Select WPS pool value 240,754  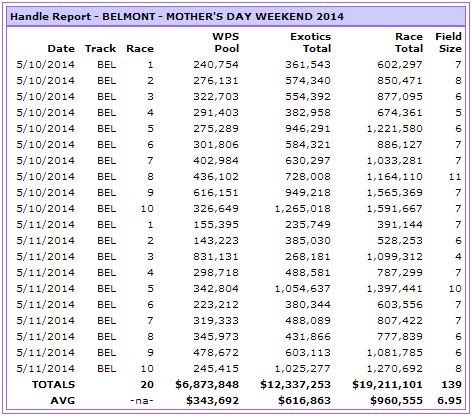216,65
